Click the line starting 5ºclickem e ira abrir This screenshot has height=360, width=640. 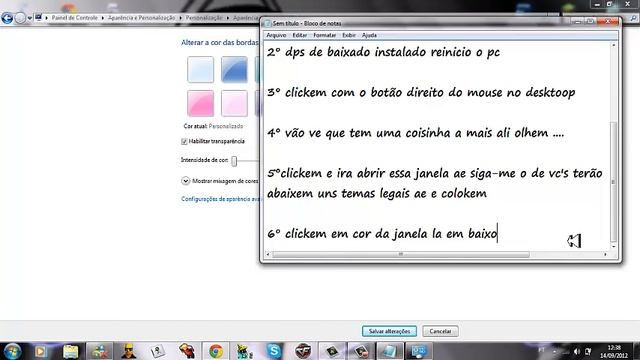(x=435, y=173)
